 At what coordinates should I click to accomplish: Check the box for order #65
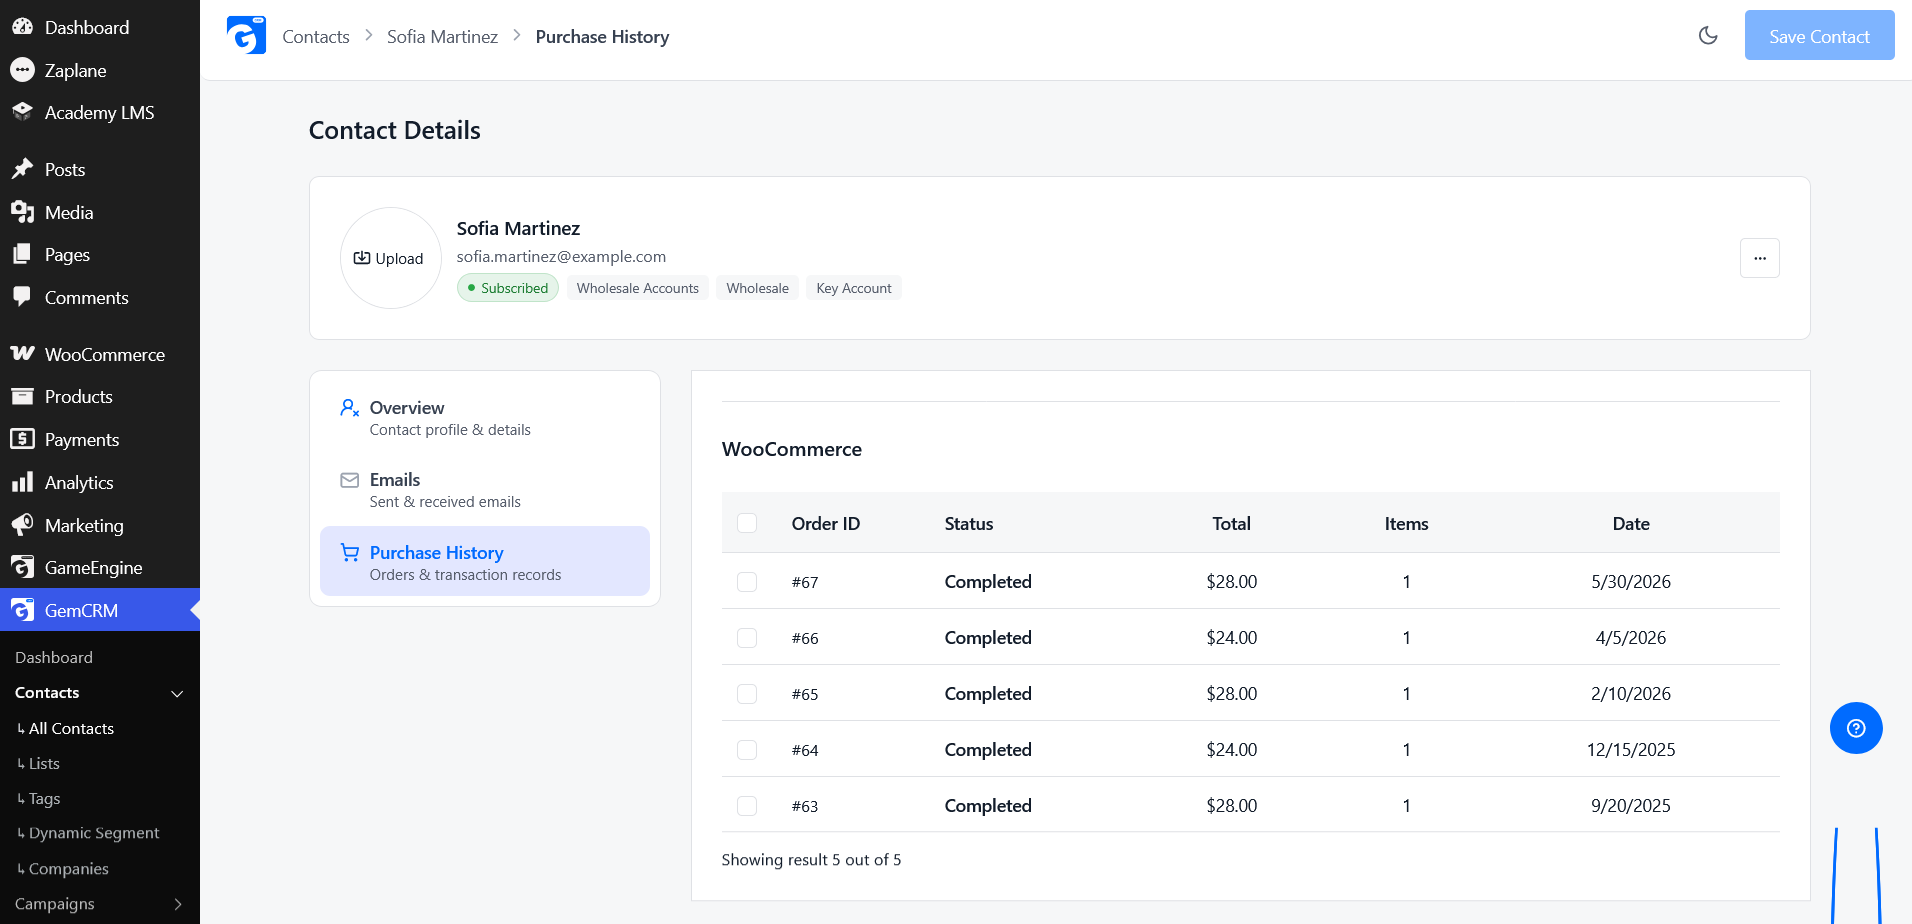pyautogui.click(x=747, y=694)
